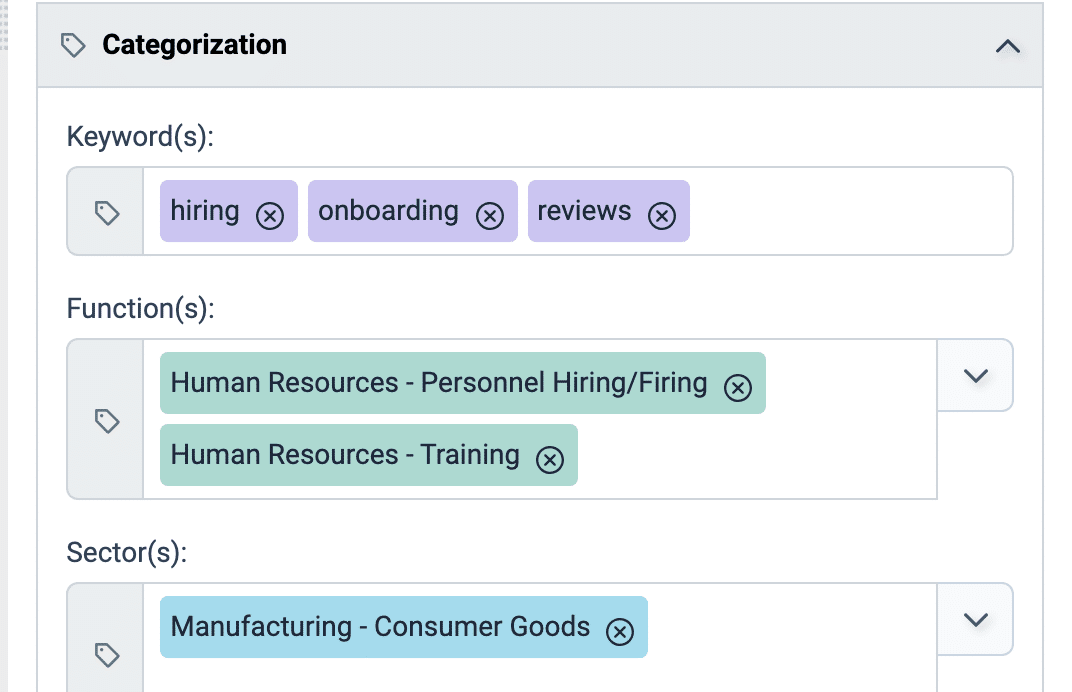Select the onboarding keyword chip text
Image resolution: width=1072 pixels, height=692 pixels.
pyautogui.click(x=388, y=211)
